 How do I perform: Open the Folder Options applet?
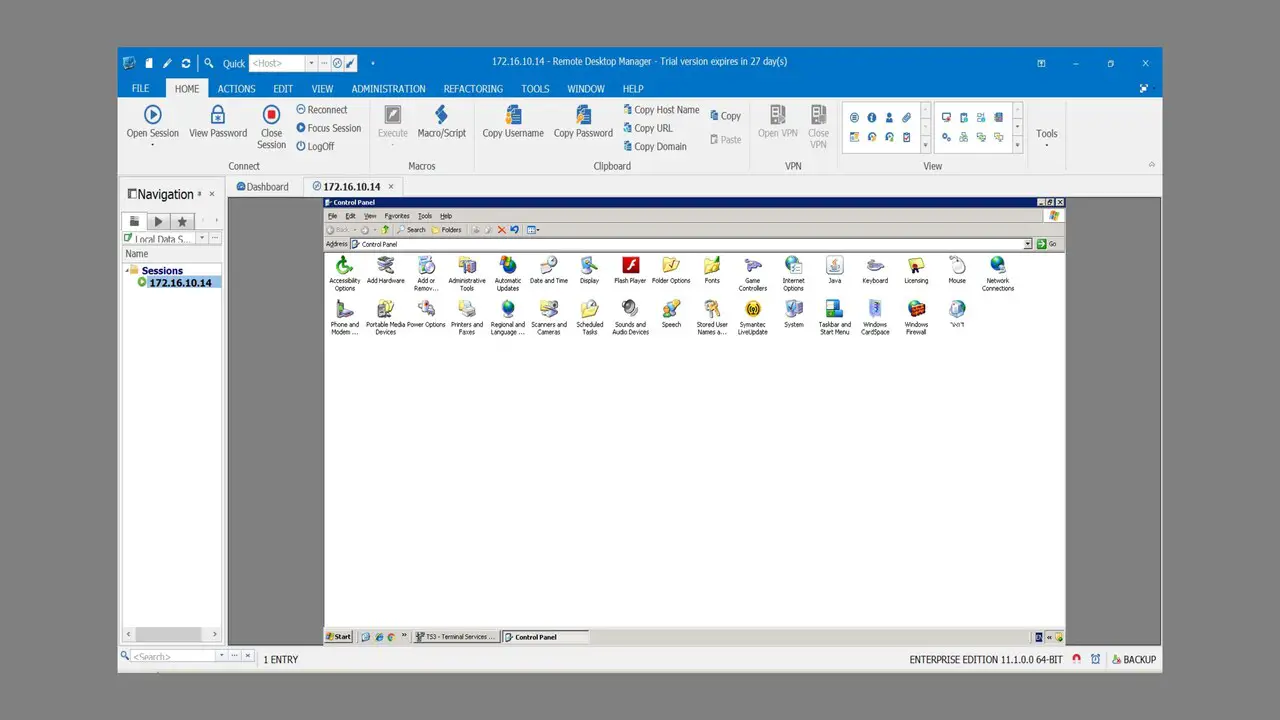point(671,270)
